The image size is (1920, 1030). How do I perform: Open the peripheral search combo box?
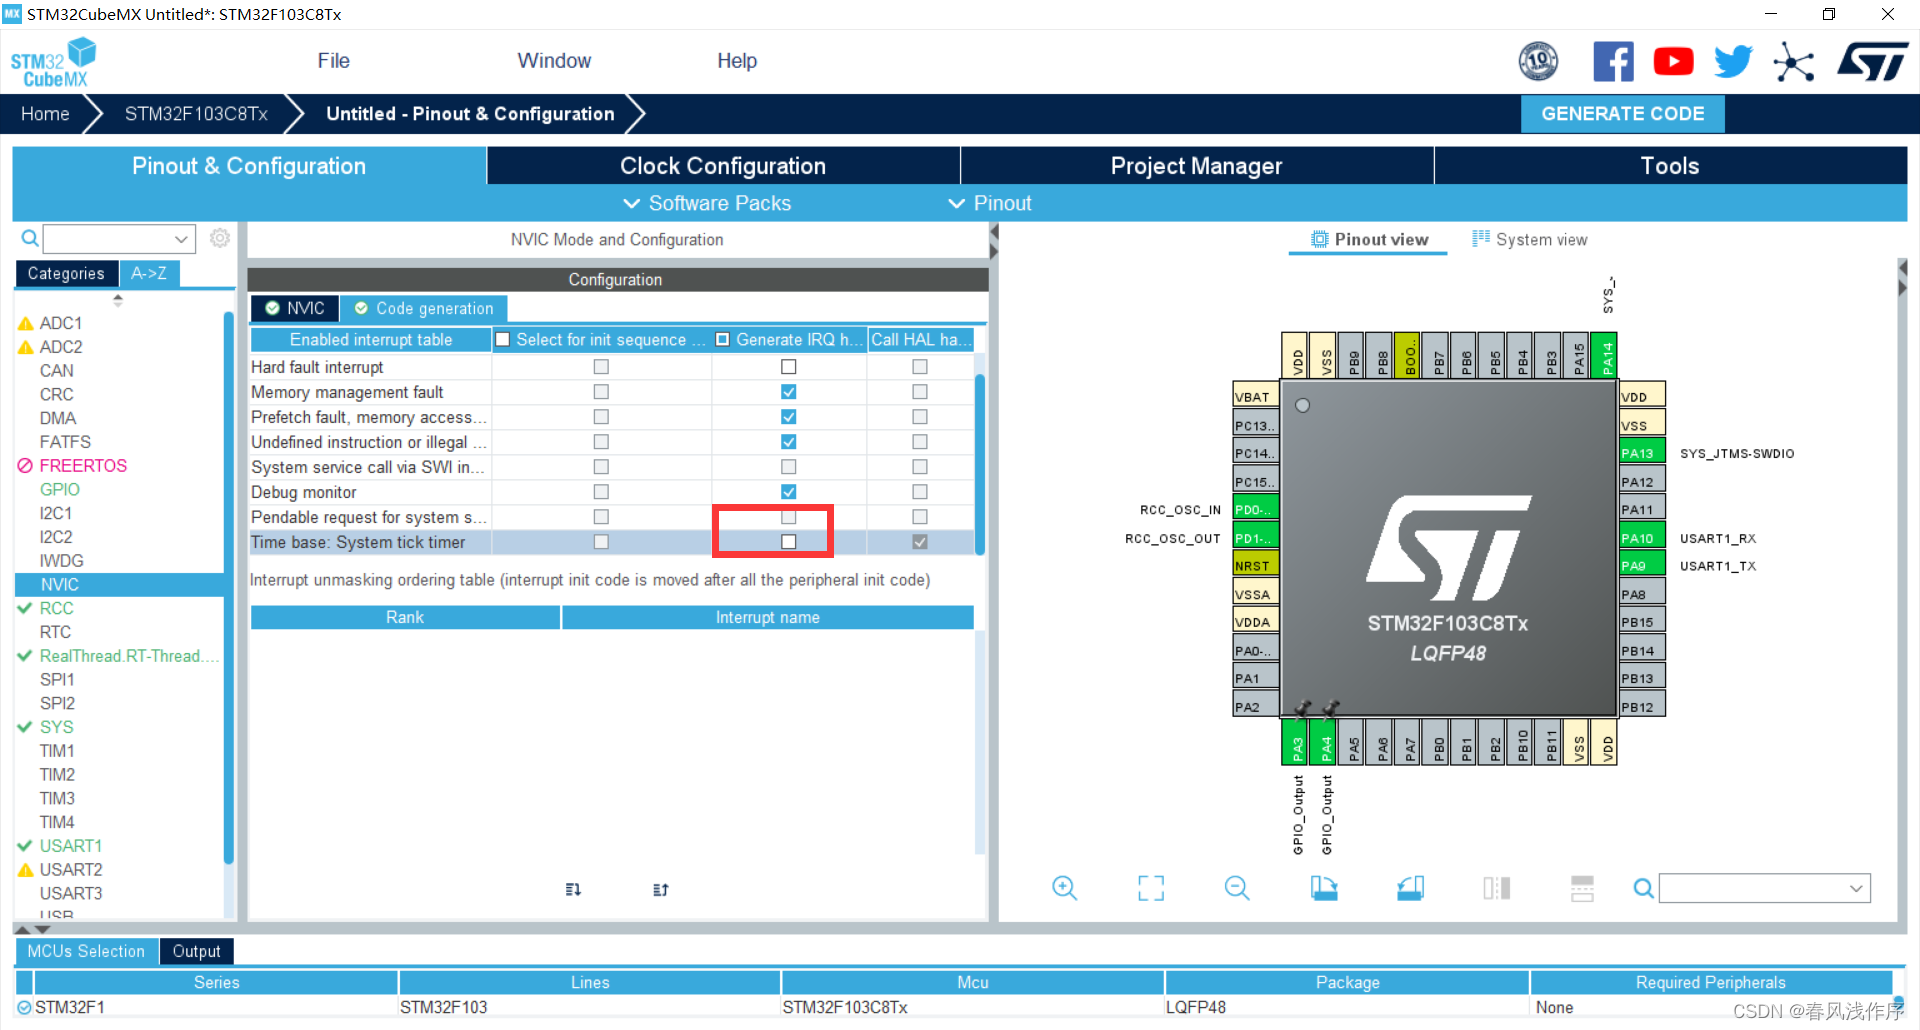pyautogui.click(x=118, y=239)
